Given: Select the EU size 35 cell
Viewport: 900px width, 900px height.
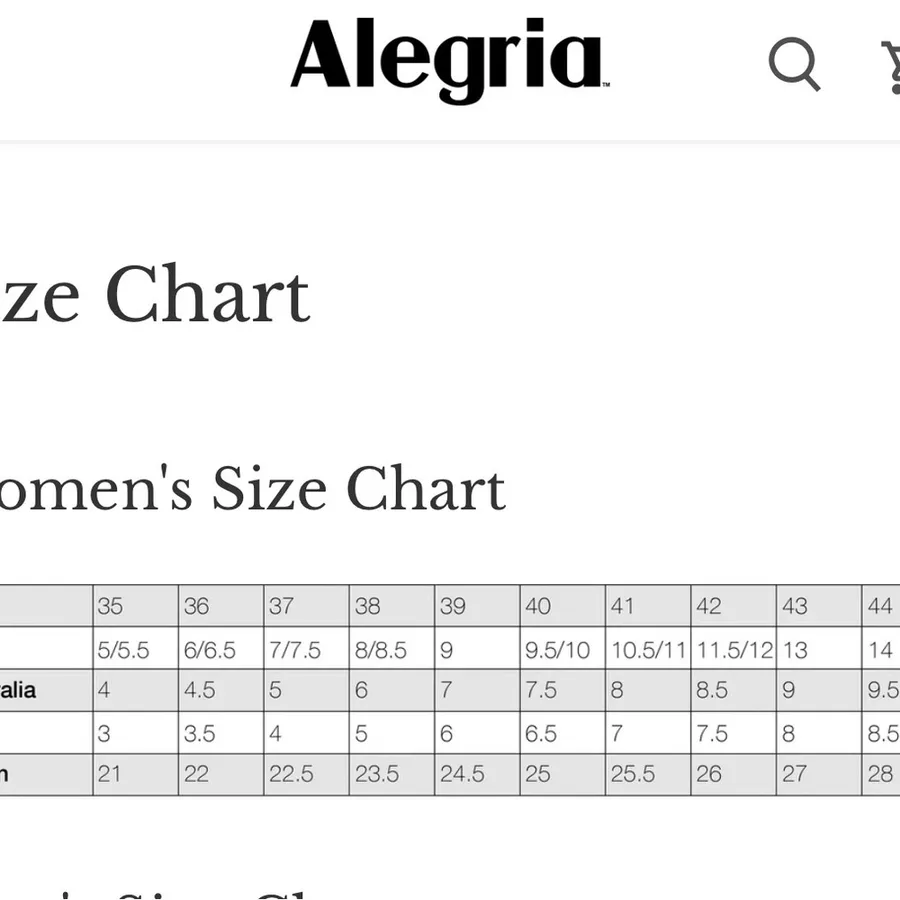Looking at the screenshot, I should pyautogui.click(x=135, y=606).
